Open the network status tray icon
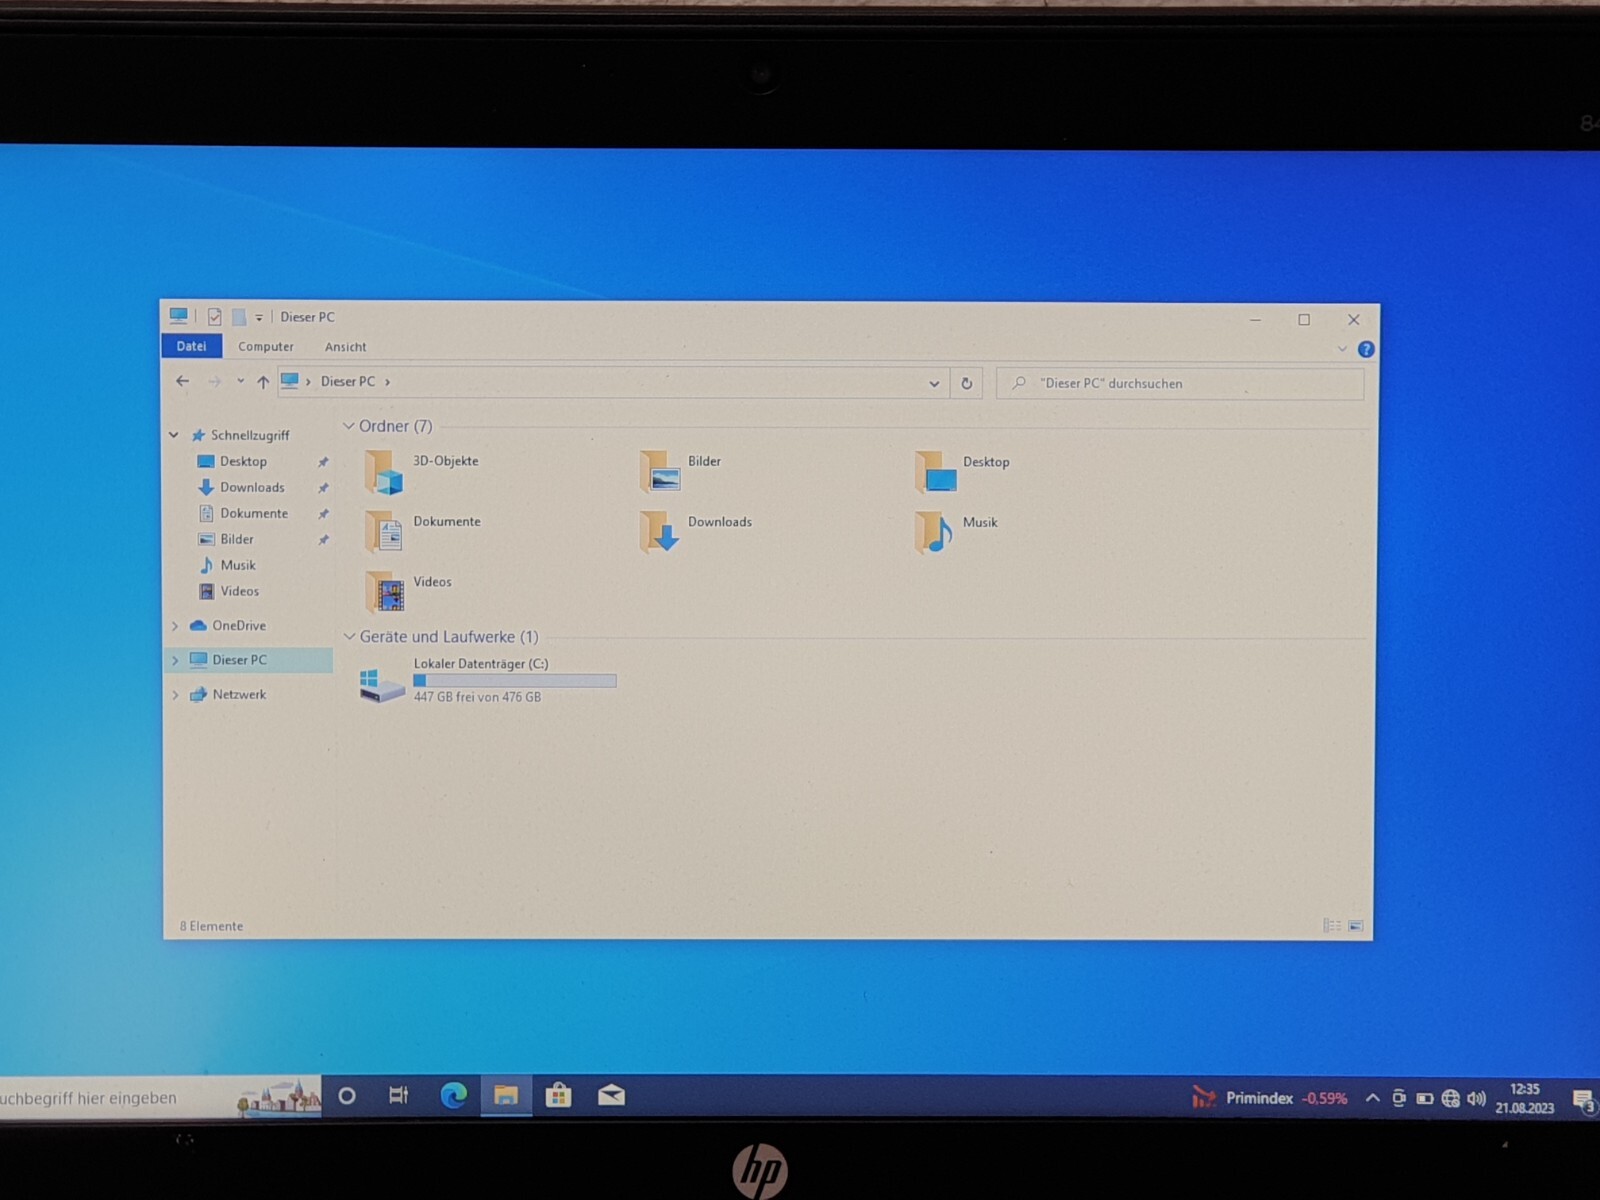Viewport: 1600px width, 1200px height. click(1451, 1099)
